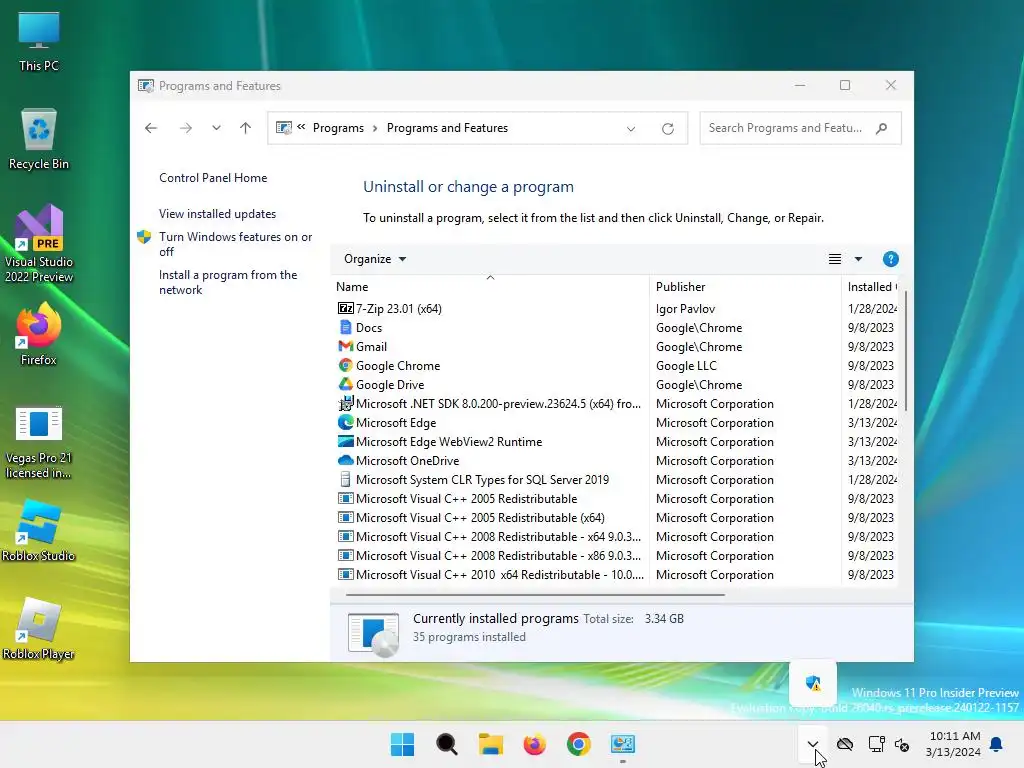Click the Microsoft OneDrive cloud icon

pyautogui.click(x=345, y=460)
